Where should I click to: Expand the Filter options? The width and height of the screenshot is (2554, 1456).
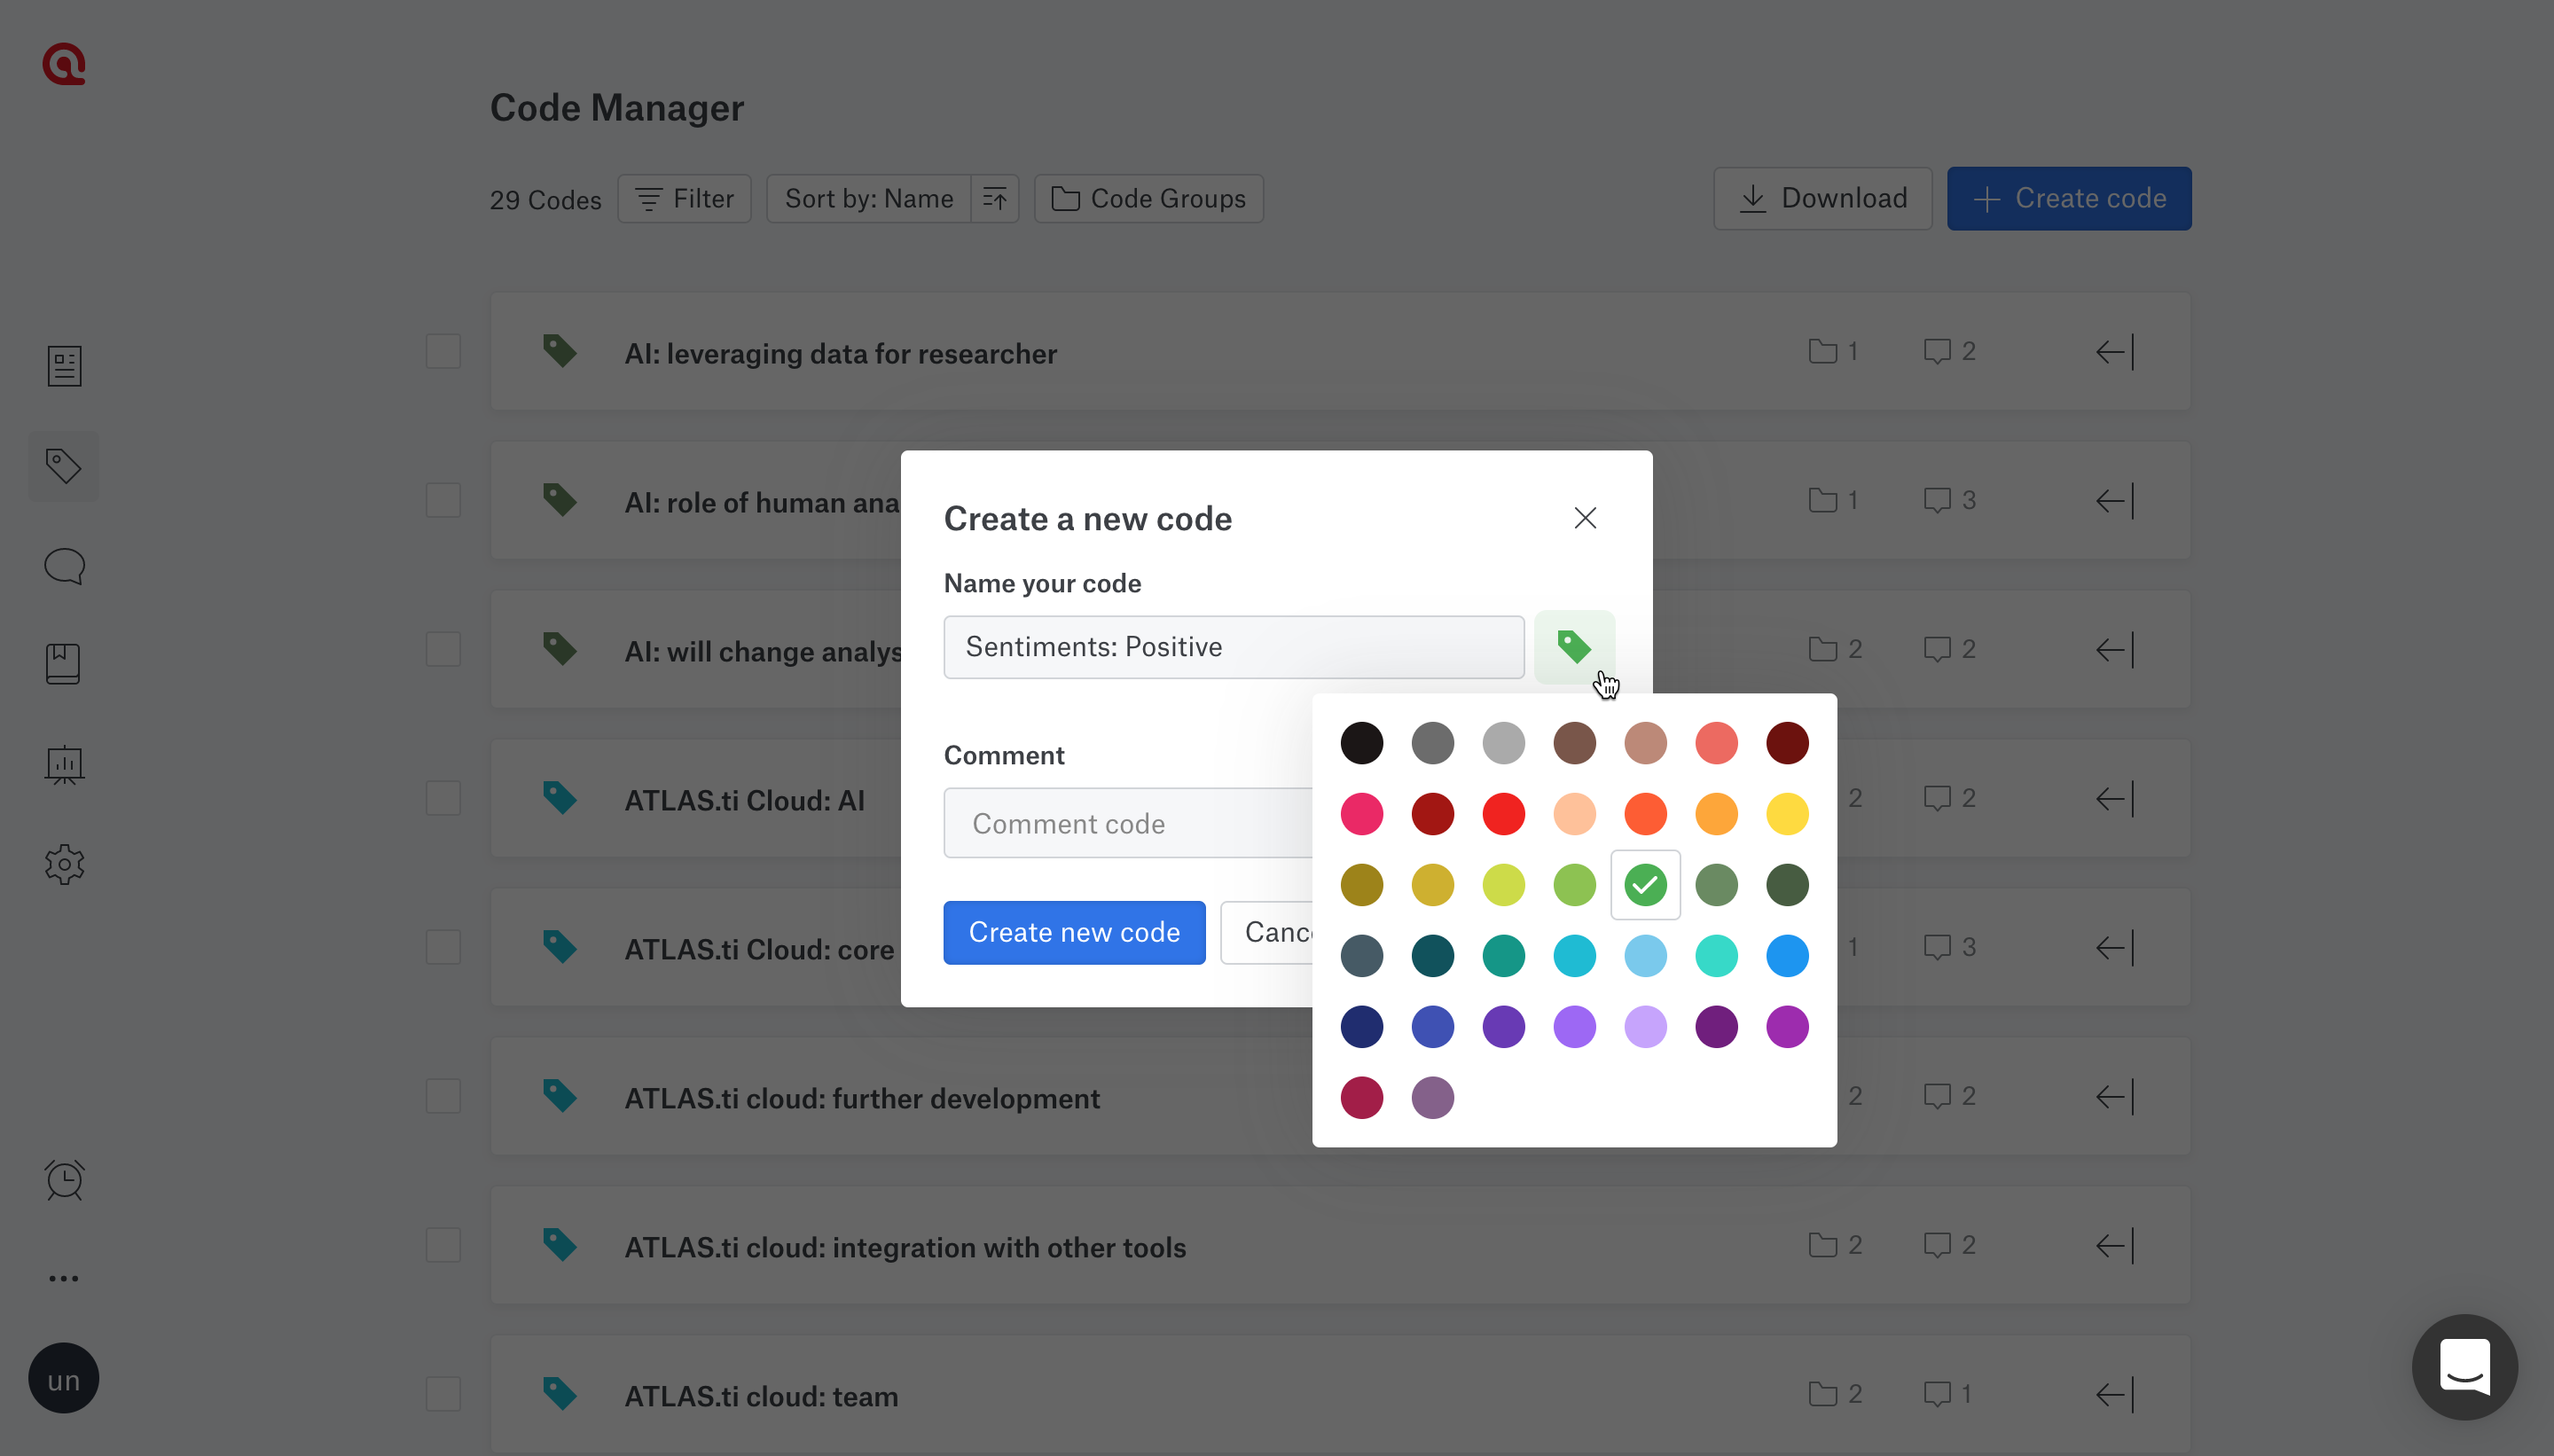pyautogui.click(x=685, y=199)
